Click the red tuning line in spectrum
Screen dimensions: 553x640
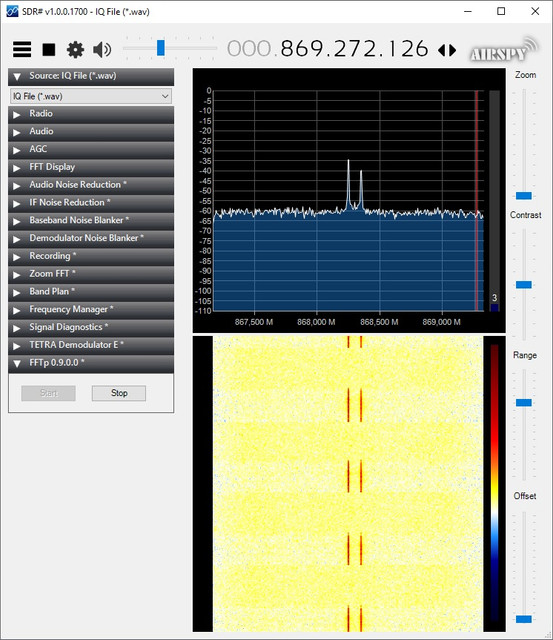point(476,200)
